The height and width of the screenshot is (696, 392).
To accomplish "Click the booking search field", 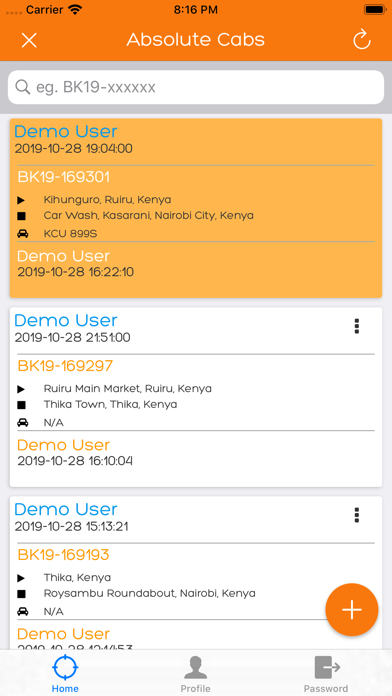I will click(196, 87).
